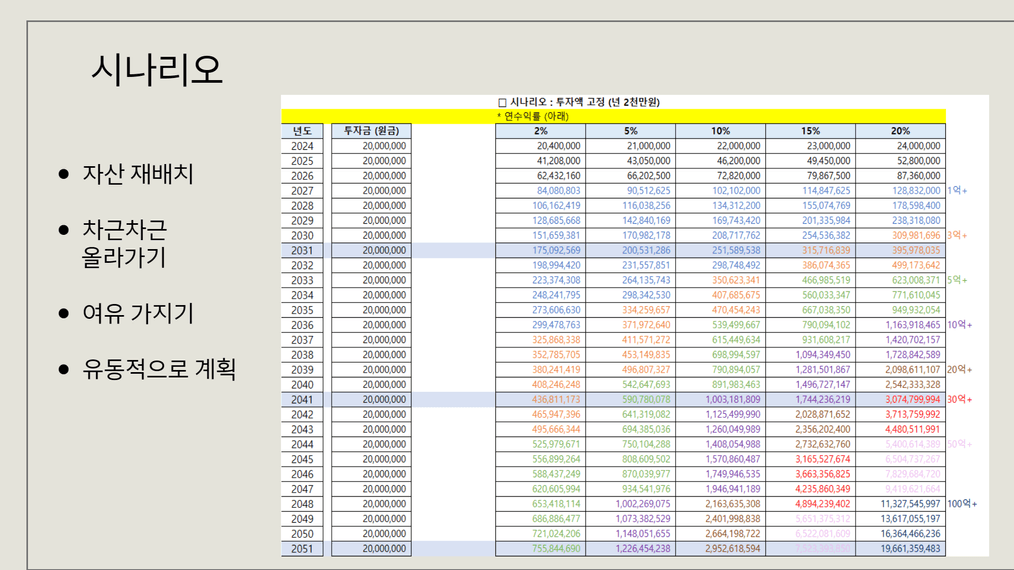Click the table heading 투자액 고정 (년 2천만원)
The image size is (1014, 570).
click(608, 102)
